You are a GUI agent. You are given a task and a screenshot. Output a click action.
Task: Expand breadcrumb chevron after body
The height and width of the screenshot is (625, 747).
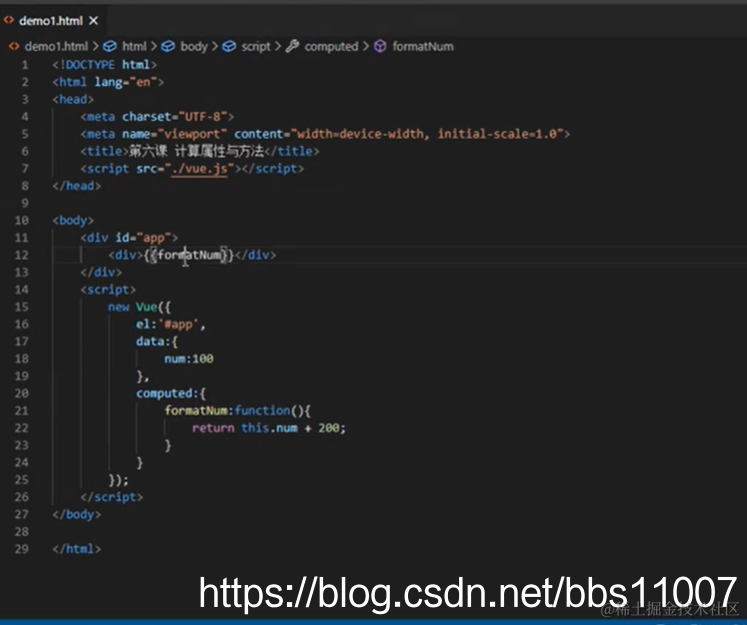tap(215, 47)
